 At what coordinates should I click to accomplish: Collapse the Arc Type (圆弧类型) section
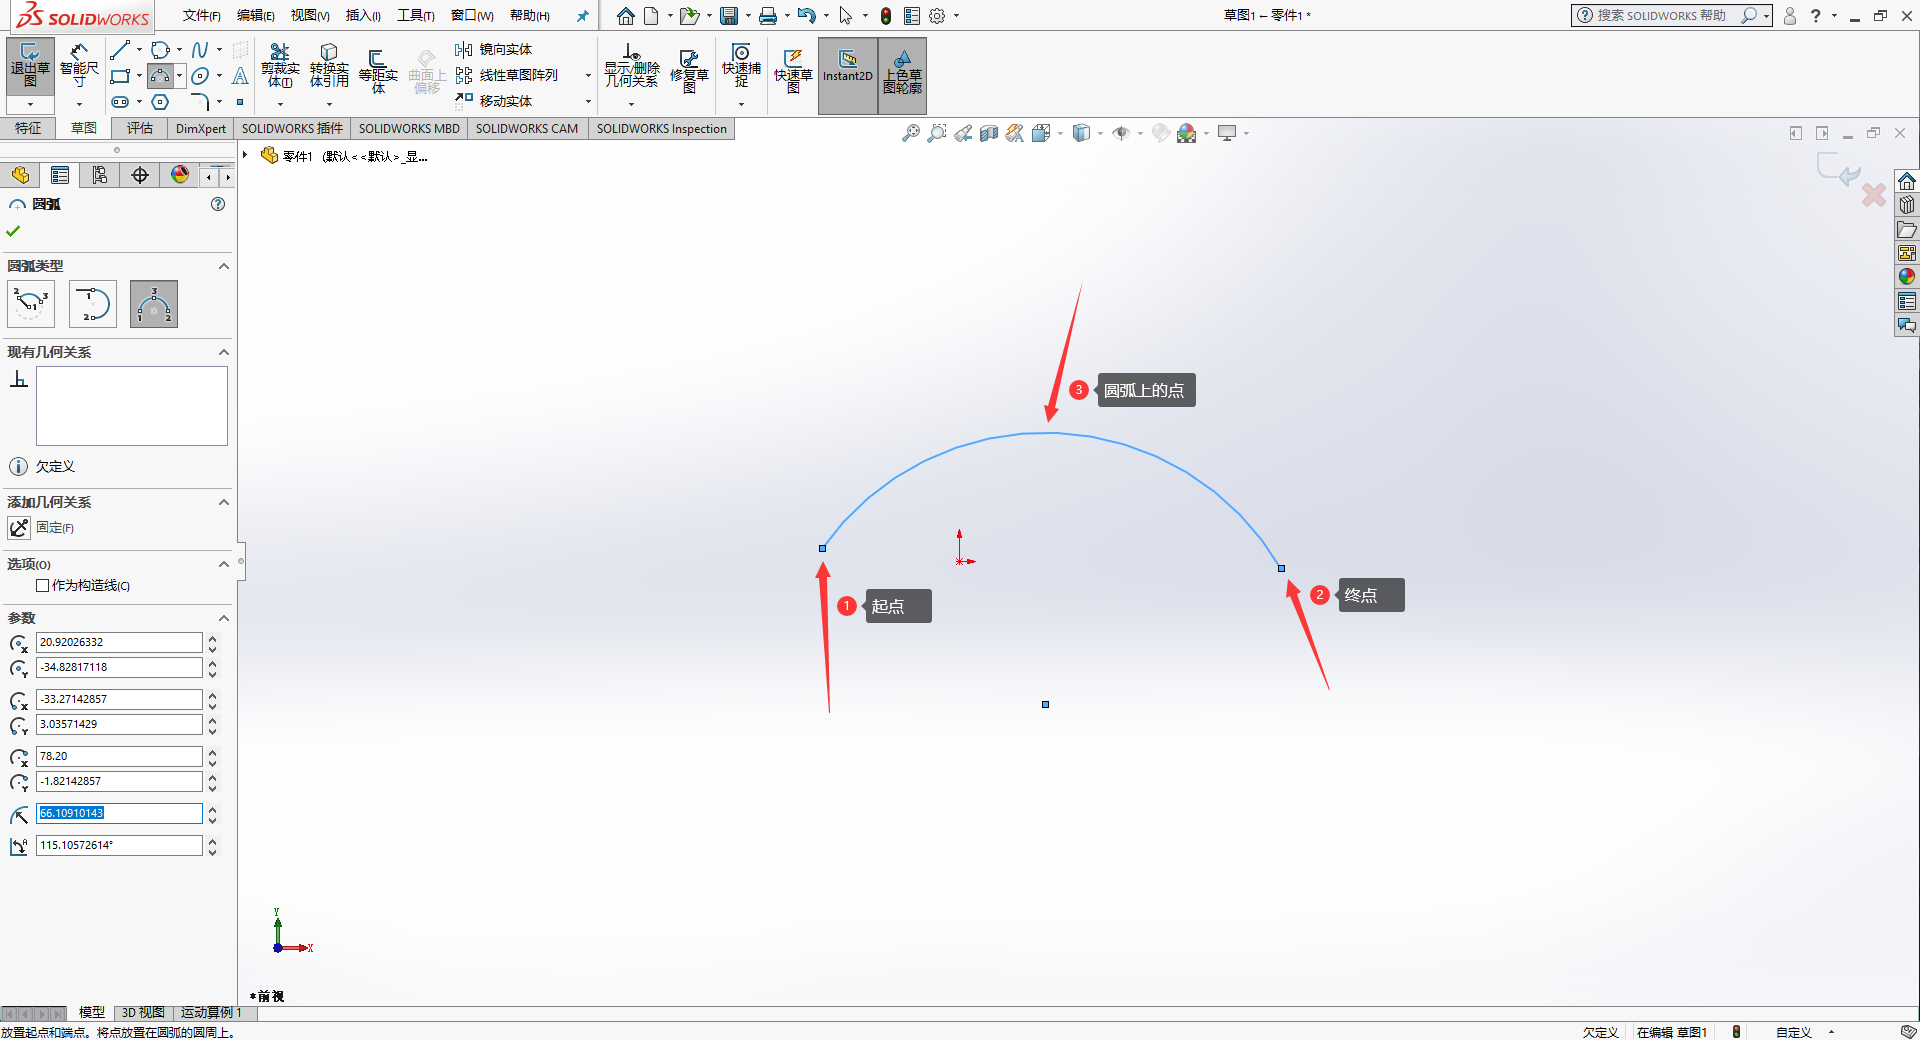224,266
